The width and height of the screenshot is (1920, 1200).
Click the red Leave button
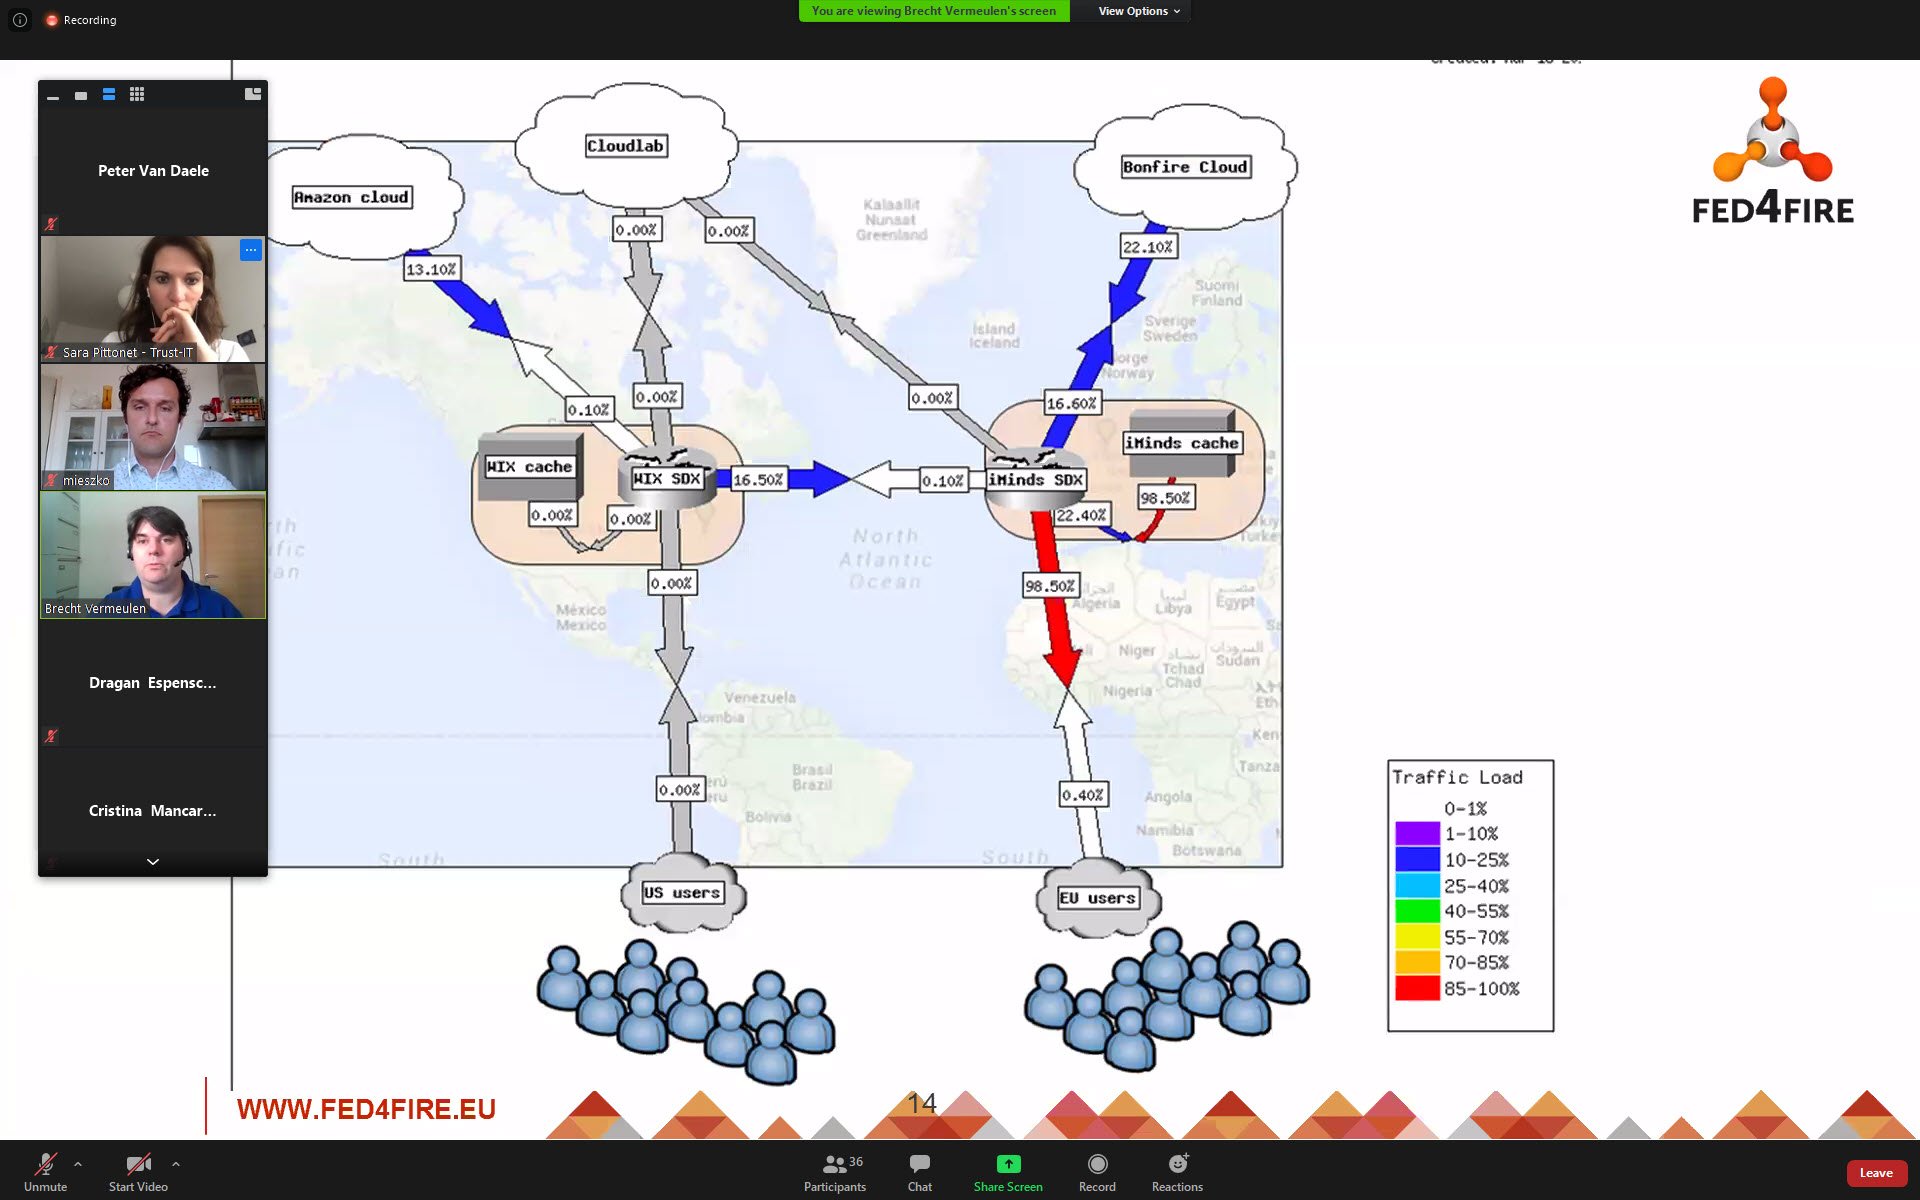1876,1173
